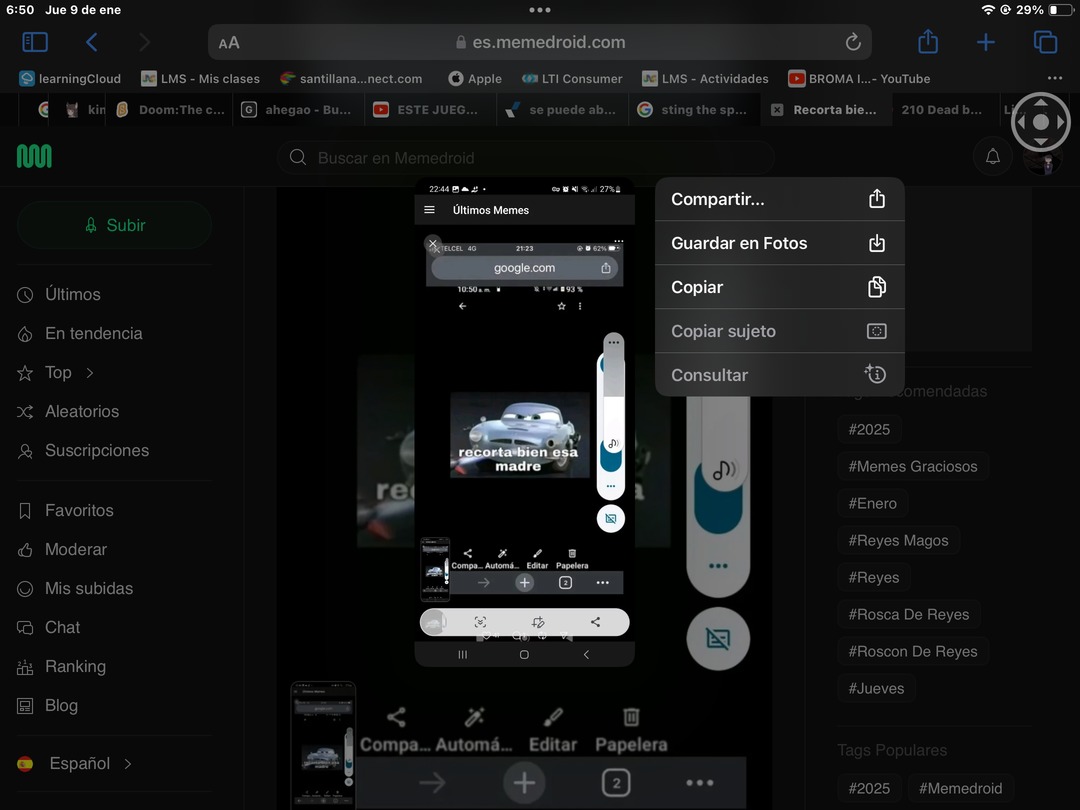Open the LMS - Mis clases bookmark

pos(200,79)
